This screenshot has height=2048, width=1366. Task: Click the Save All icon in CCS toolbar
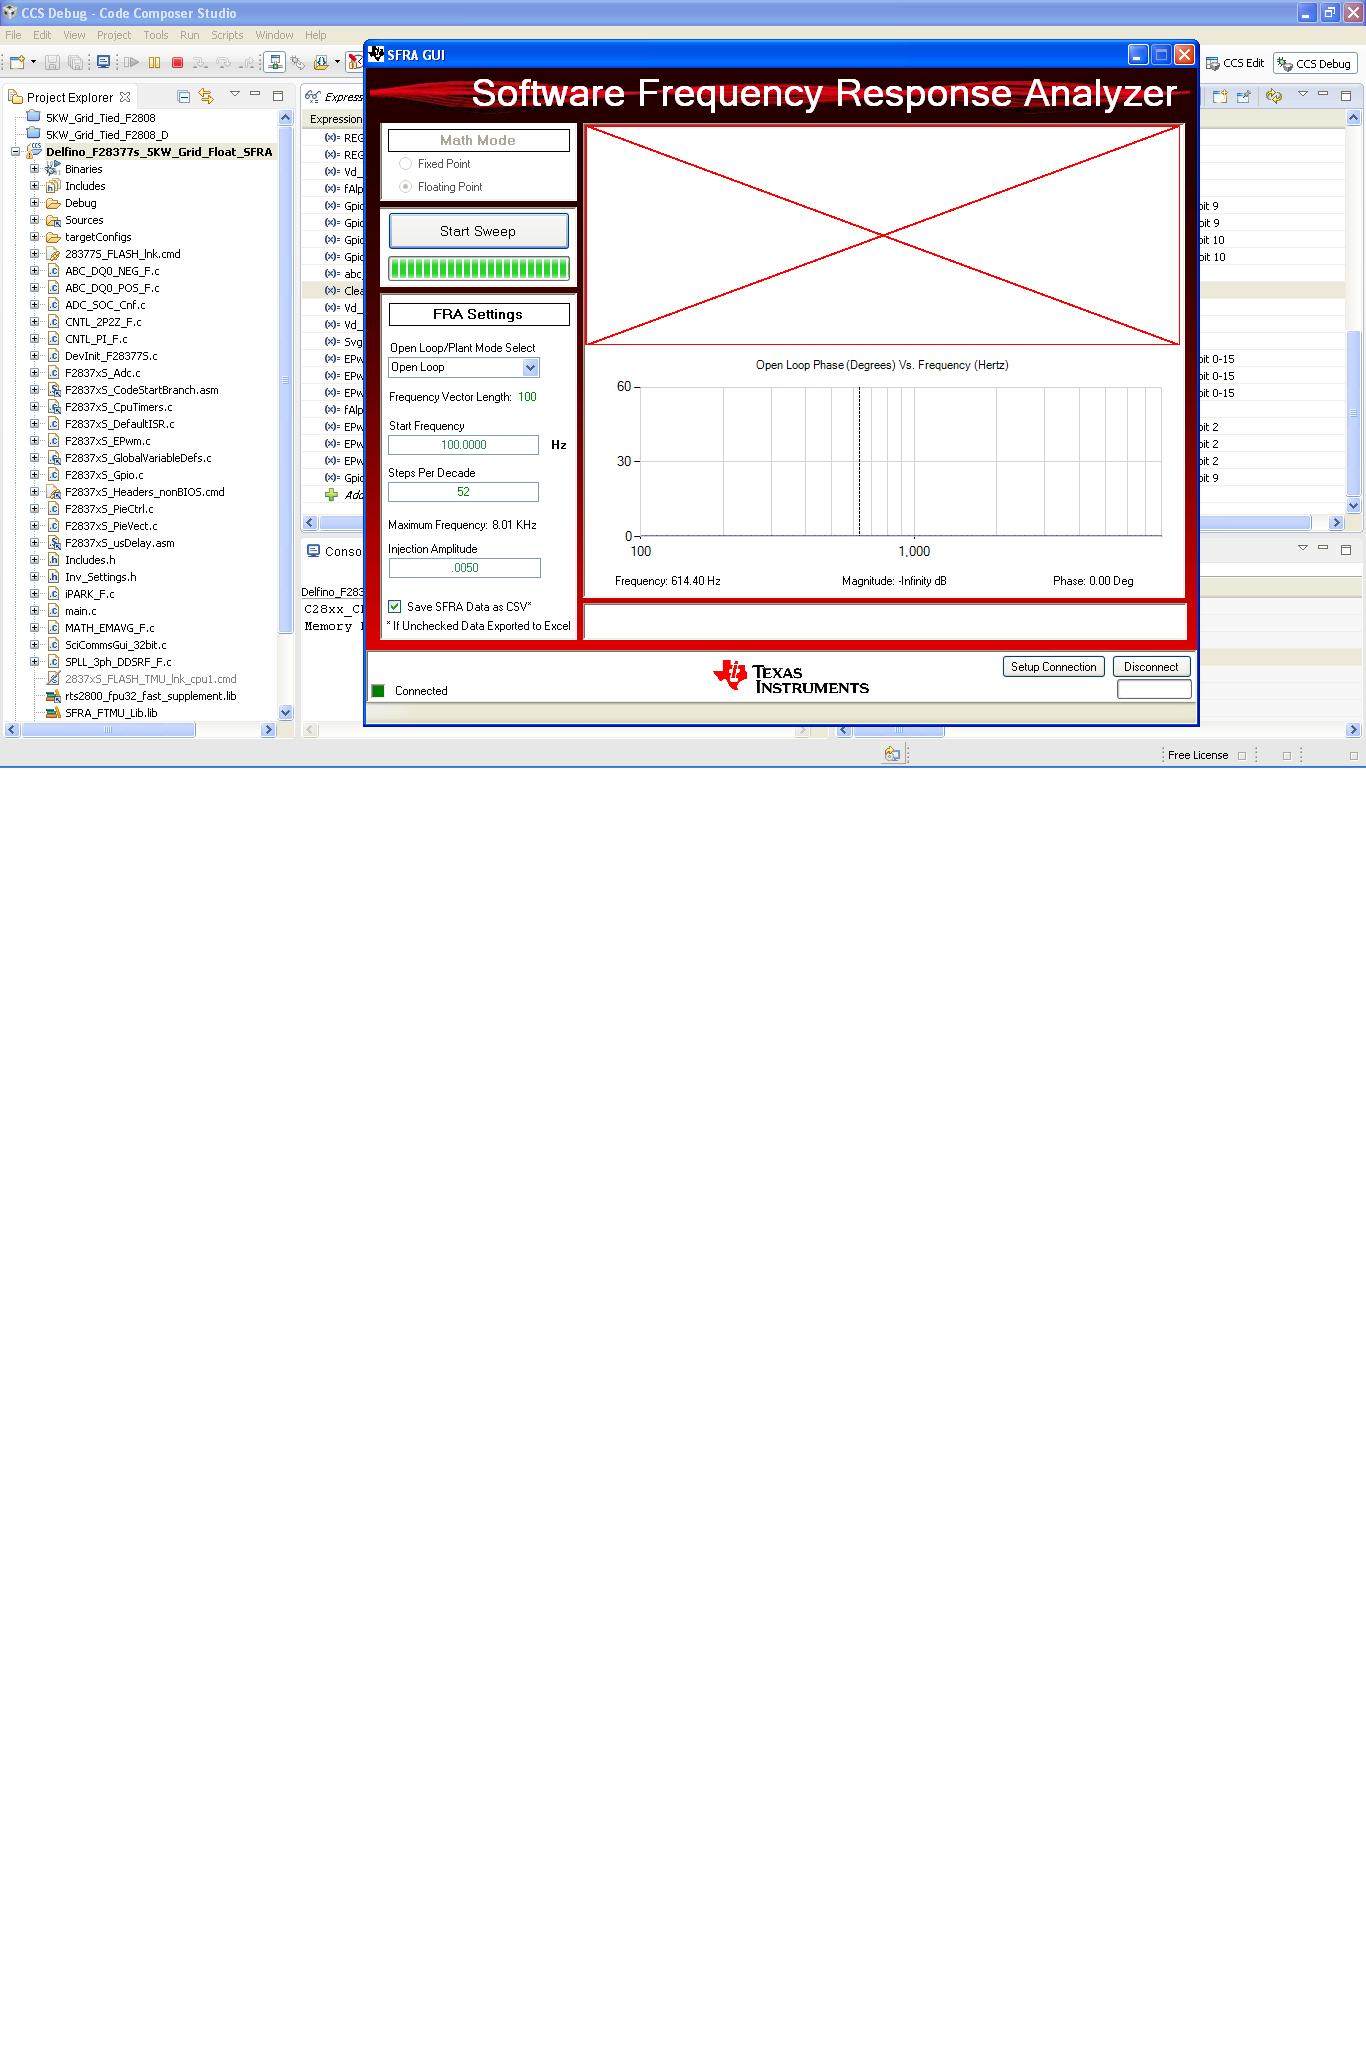[75, 62]
